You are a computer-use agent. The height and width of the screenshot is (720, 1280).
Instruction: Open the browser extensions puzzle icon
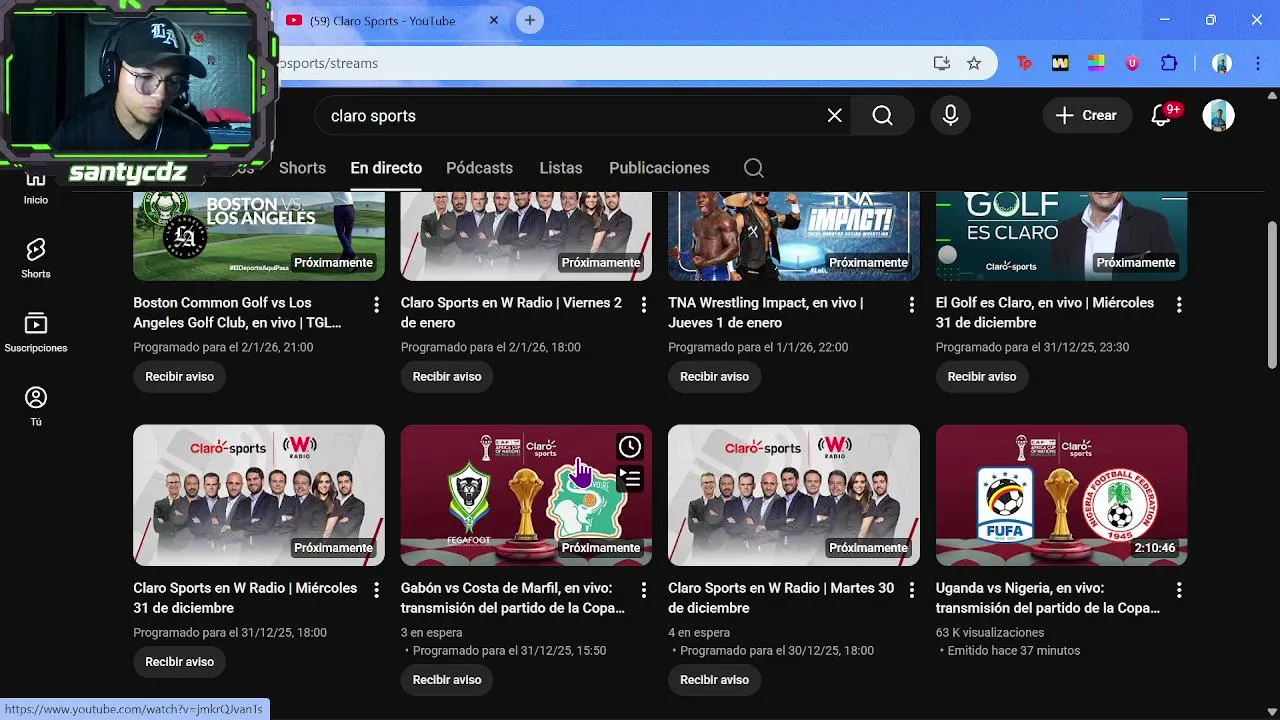1168,63
